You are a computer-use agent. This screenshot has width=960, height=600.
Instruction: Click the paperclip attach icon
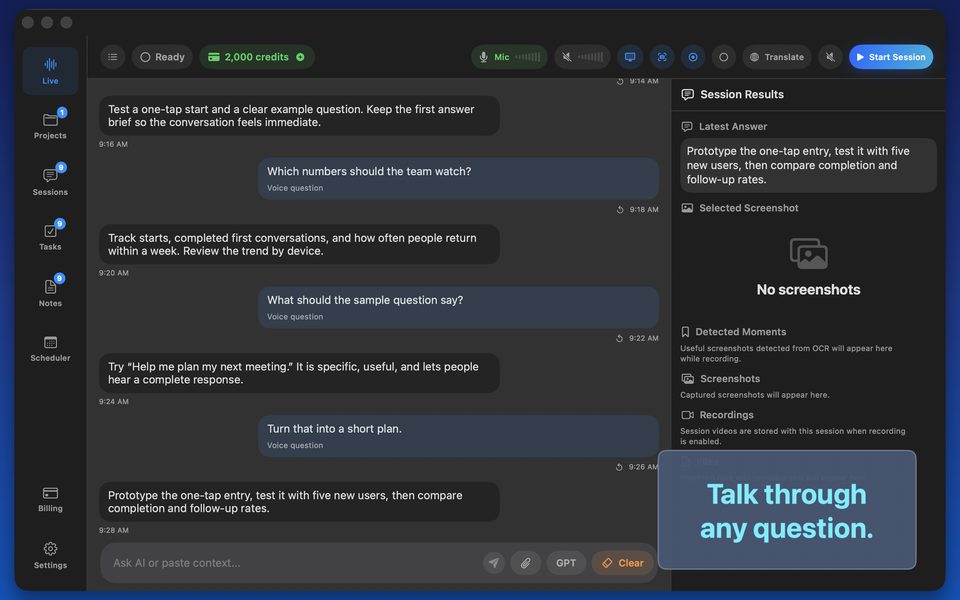pos(525,563)
